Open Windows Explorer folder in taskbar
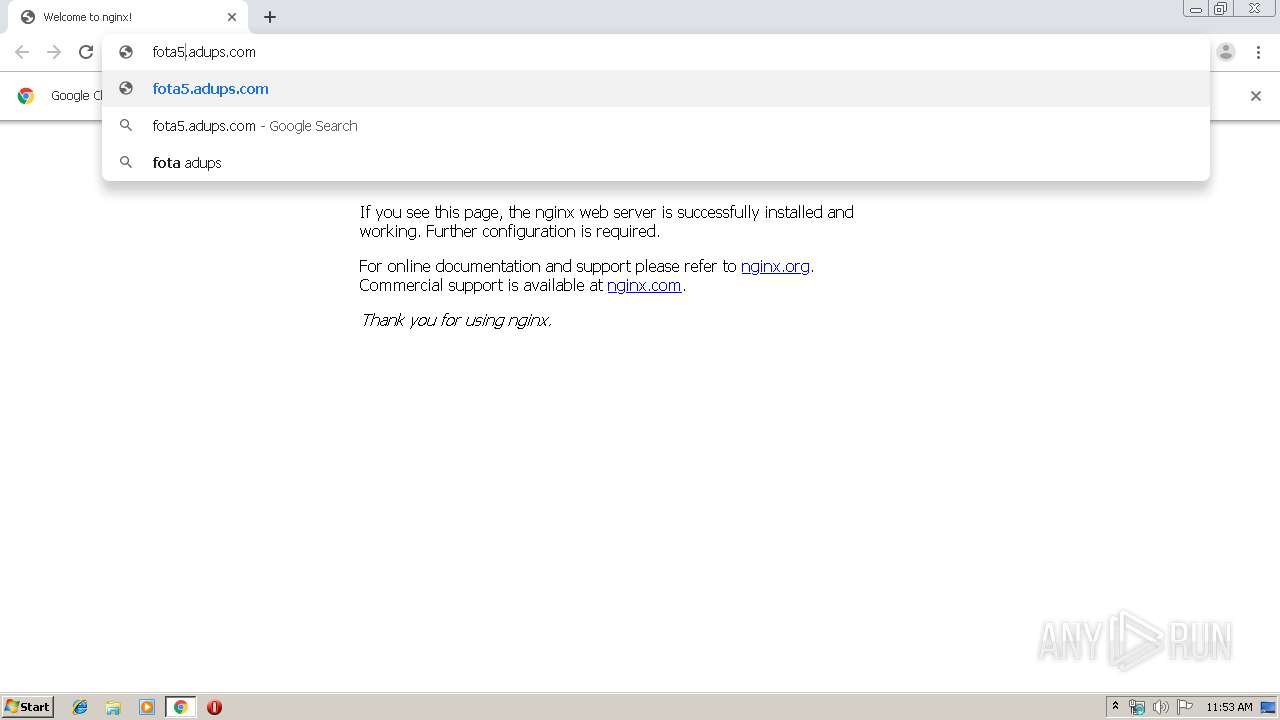 (113, 707)
